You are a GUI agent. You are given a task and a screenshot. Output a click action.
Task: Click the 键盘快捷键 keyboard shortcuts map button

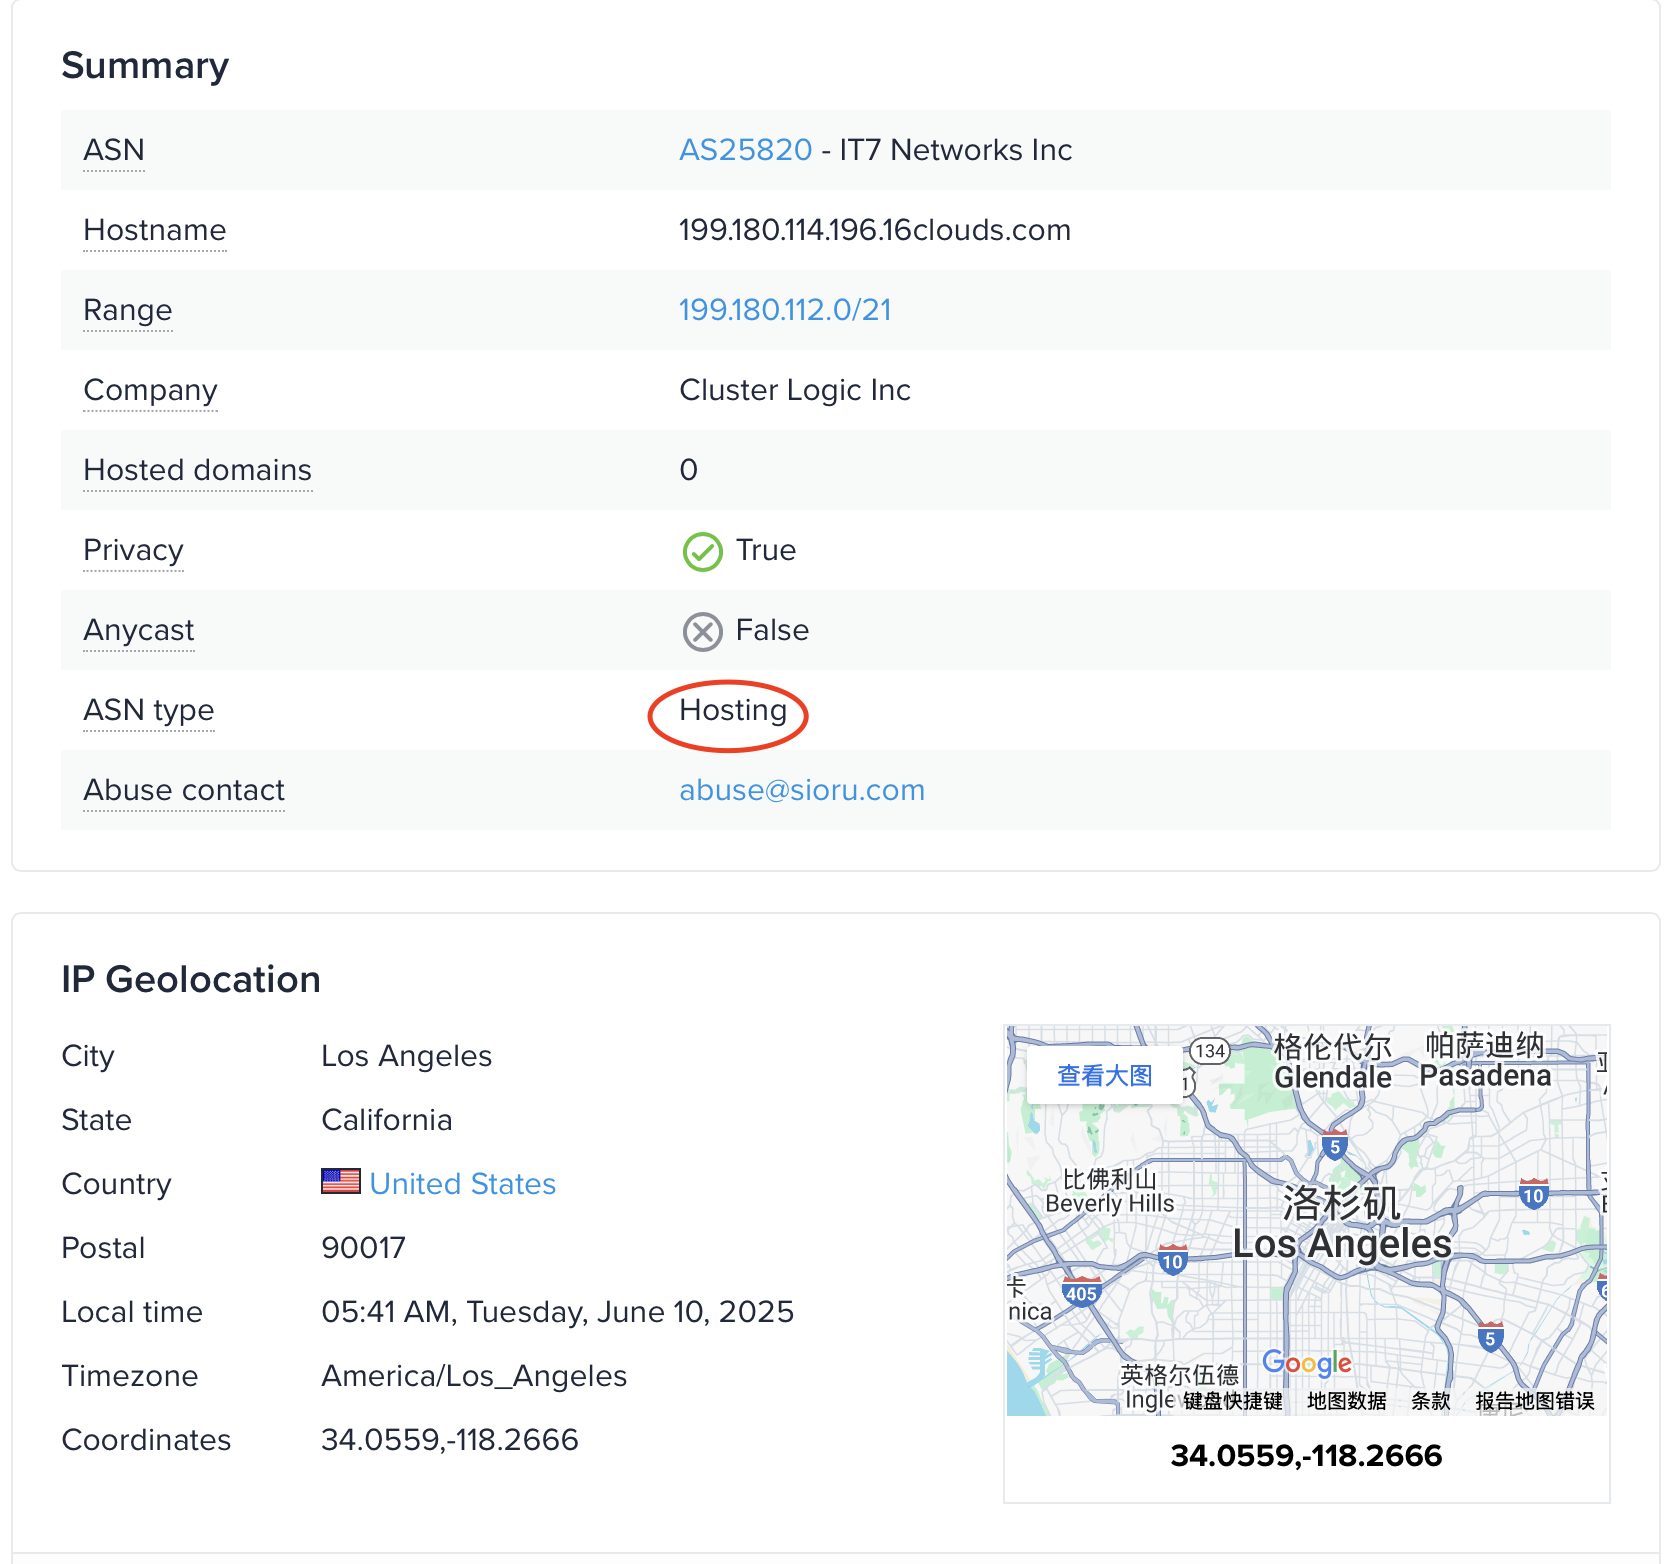coord(1232,1401)
